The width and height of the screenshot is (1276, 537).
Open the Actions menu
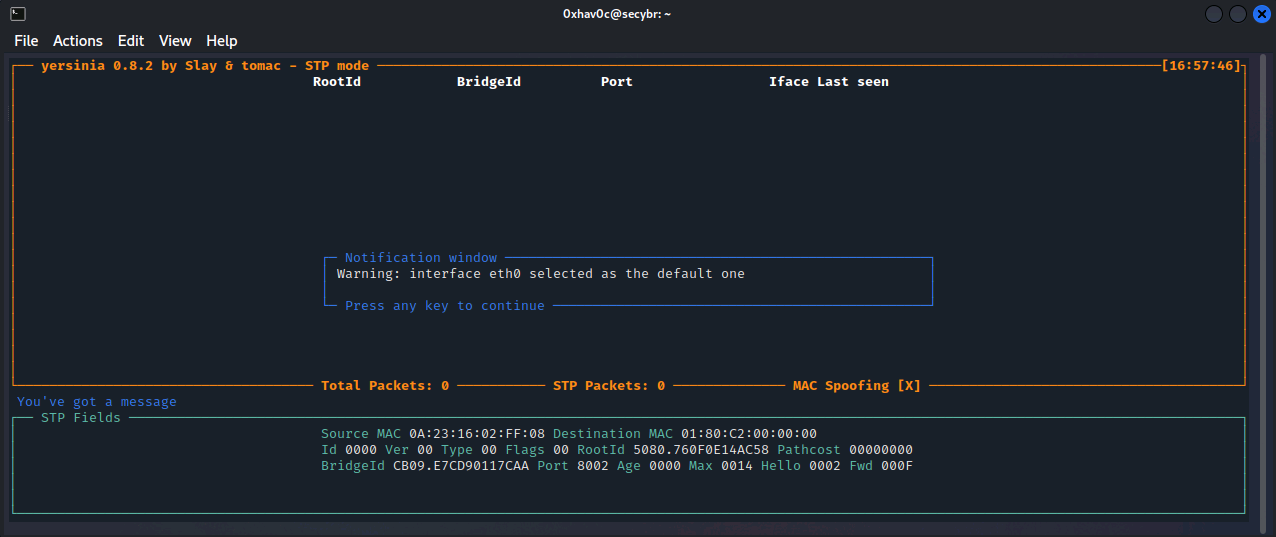click(78, 41)
